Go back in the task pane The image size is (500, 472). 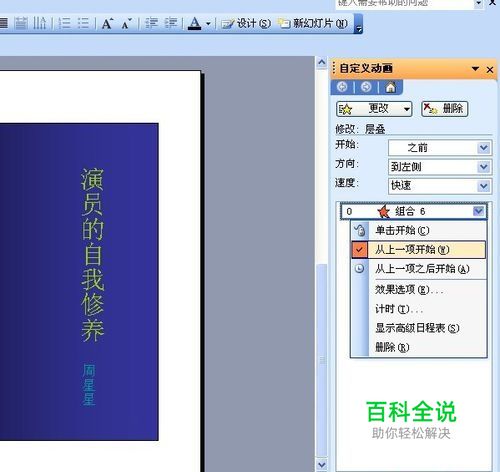point(342,87)
